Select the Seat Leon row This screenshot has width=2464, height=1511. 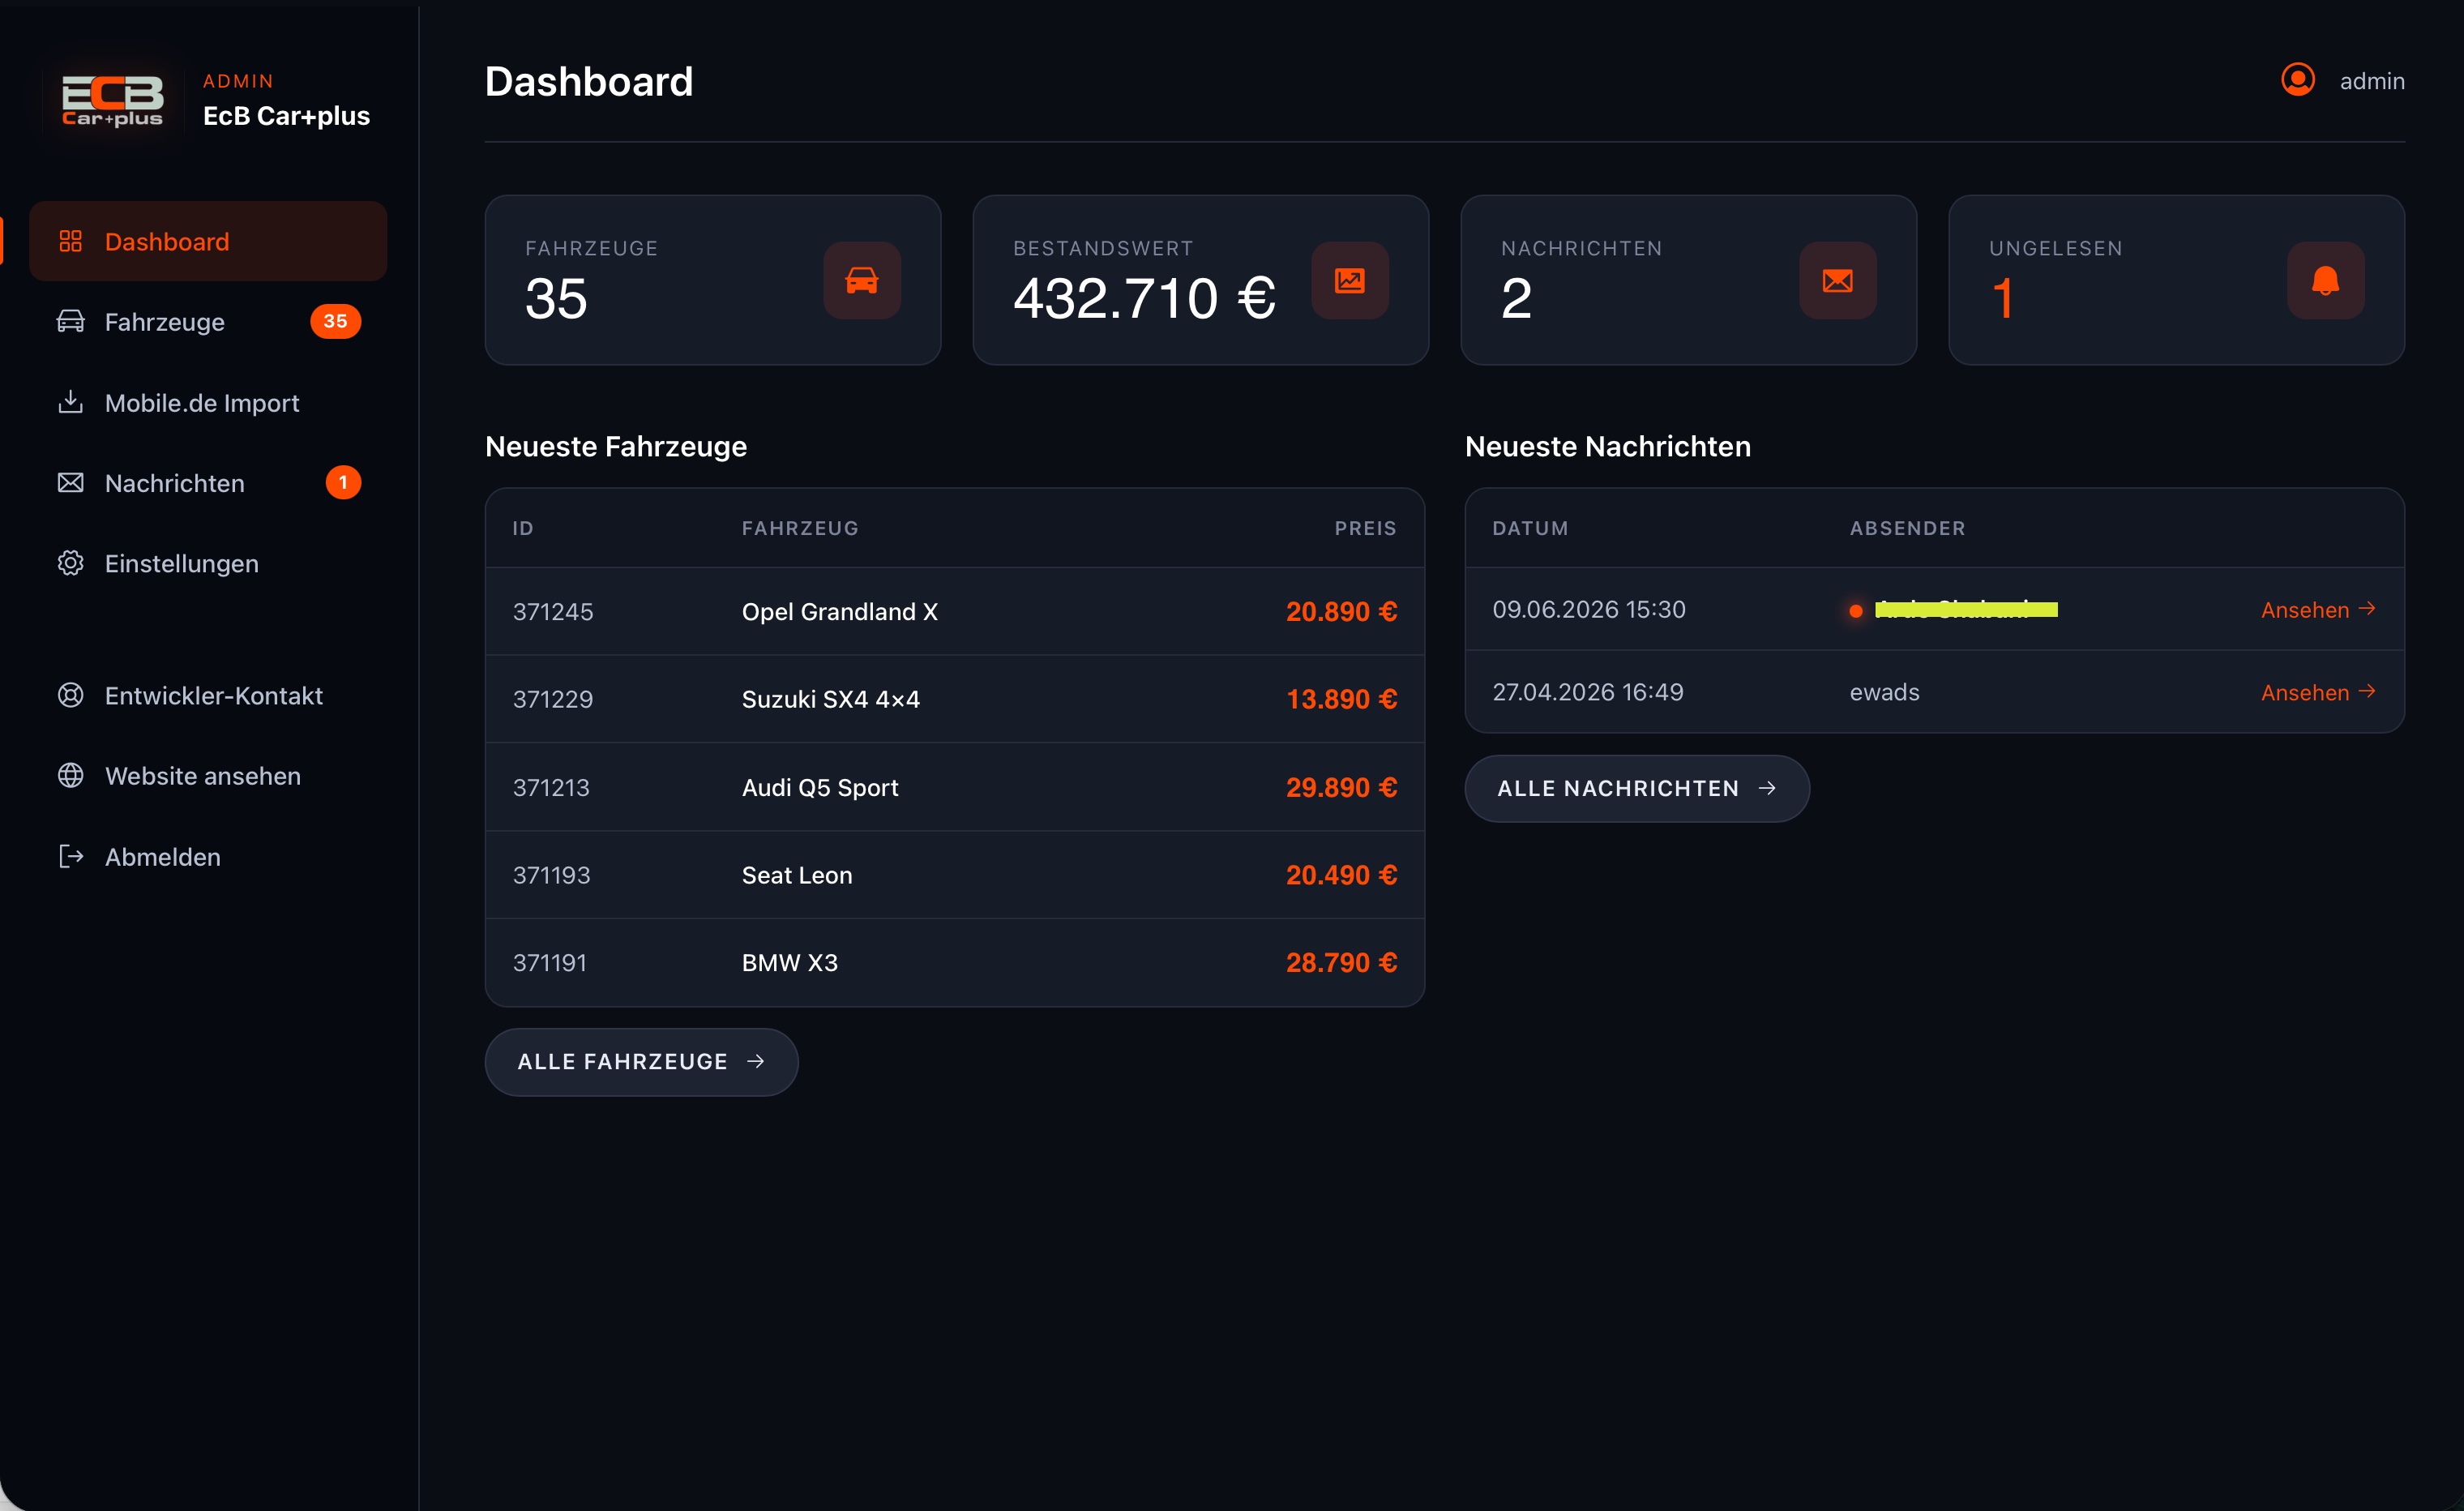pos(954,875)
